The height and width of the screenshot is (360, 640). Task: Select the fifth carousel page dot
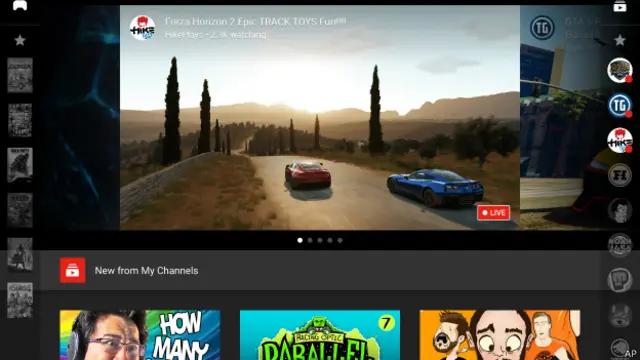(340, 240)
